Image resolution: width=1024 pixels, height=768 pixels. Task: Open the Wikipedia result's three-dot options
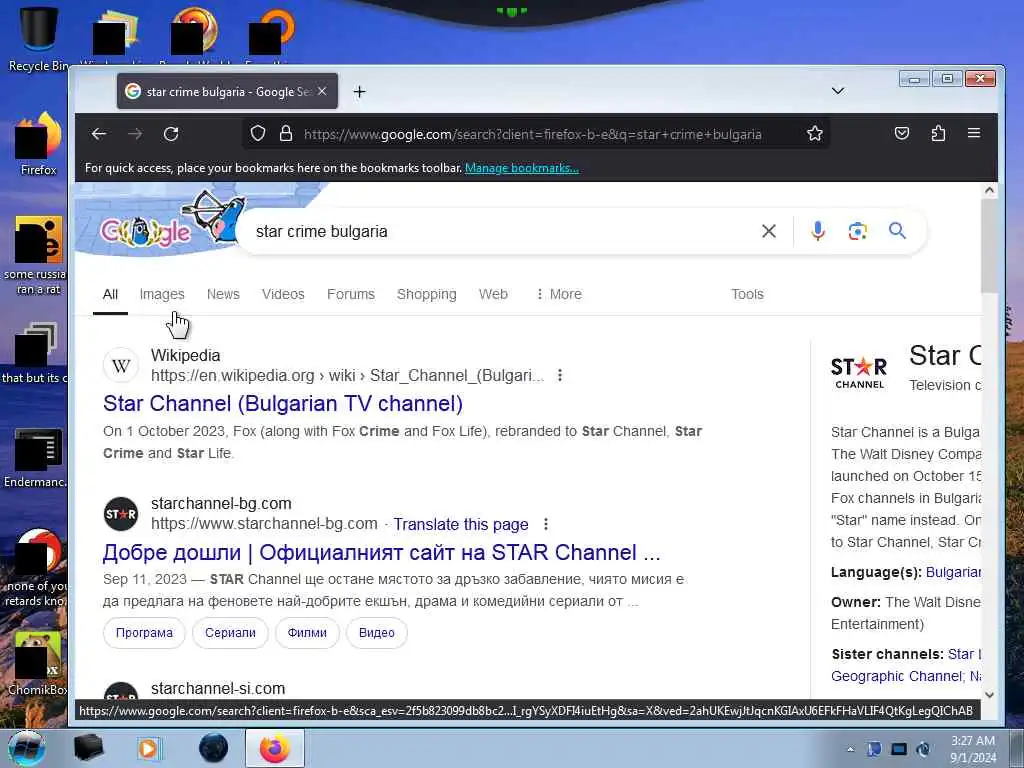pyautogui.click(x=560, y=376)
